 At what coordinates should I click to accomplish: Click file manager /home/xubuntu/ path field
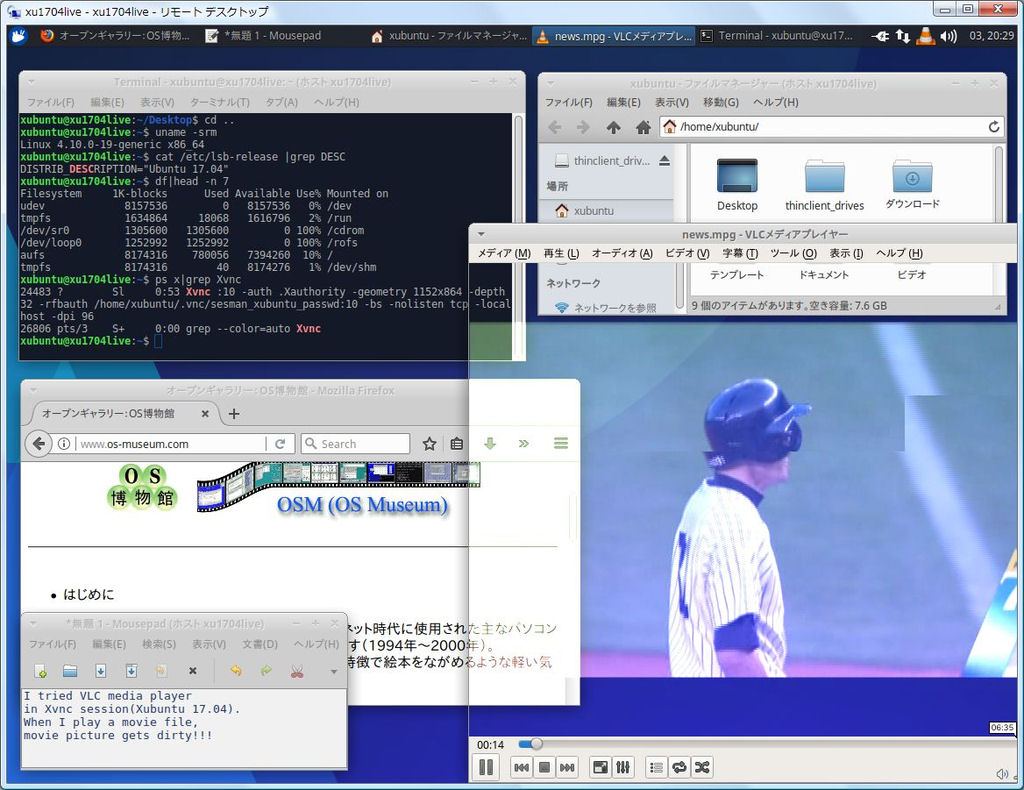[x=831, y=127]
